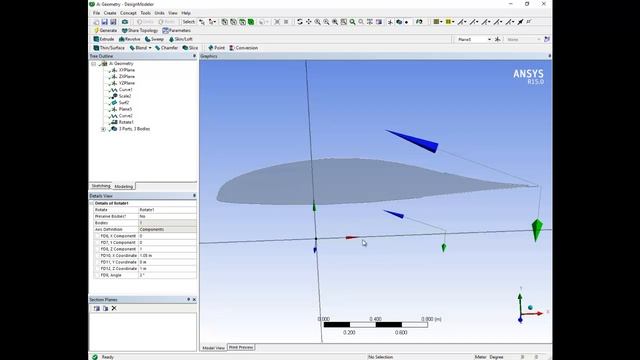The height and width of the screenshot is (360, 640).
Task: Click the New Sketch icon
Action: pyautogui.click(x=547, y=39)
